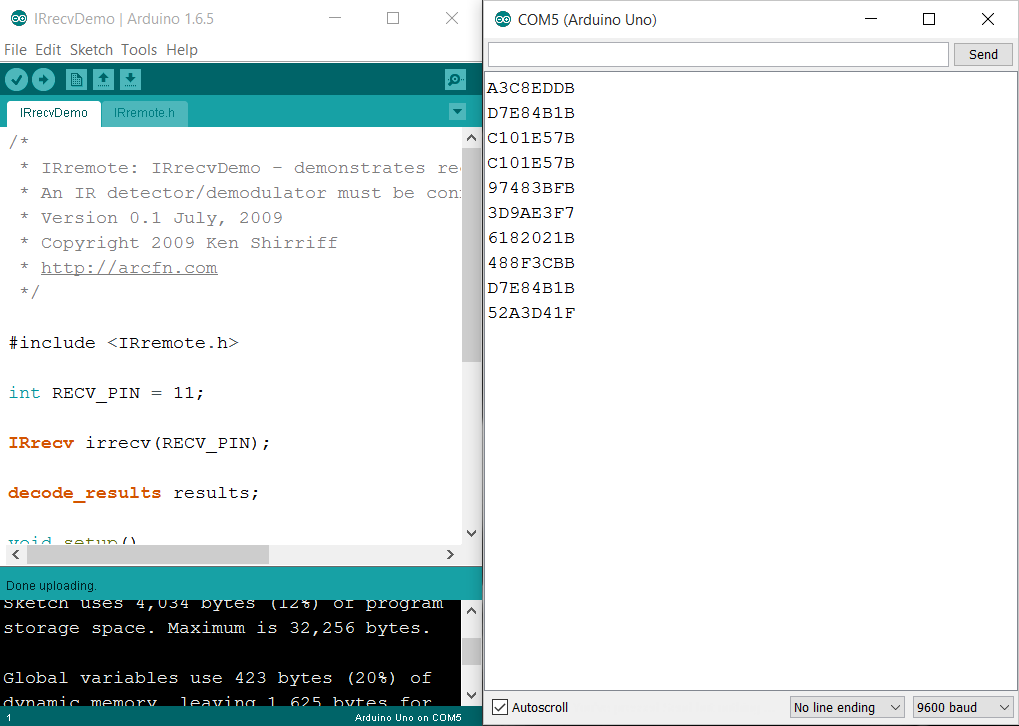Toggle the Autoscroll checkbox
Screen dimensions: 1019x726
click(500, 707)
